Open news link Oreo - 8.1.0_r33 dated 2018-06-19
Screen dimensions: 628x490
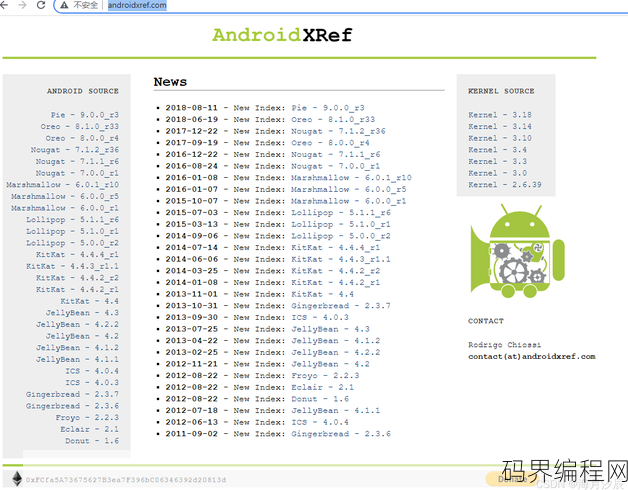pyautogui.click(x=333, y=119)
